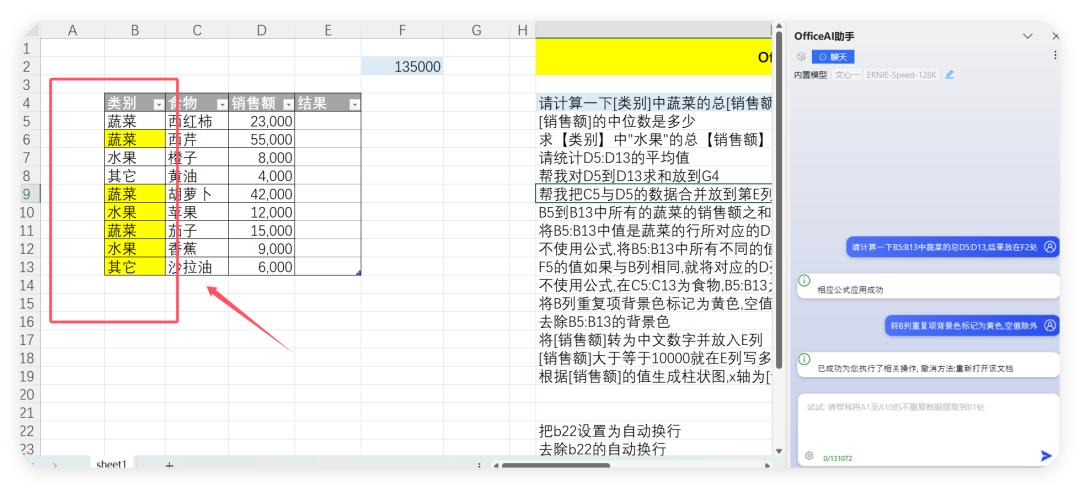Click the 文心一 model provider label
Screen dimensions: 1080x488
[847, 74]
